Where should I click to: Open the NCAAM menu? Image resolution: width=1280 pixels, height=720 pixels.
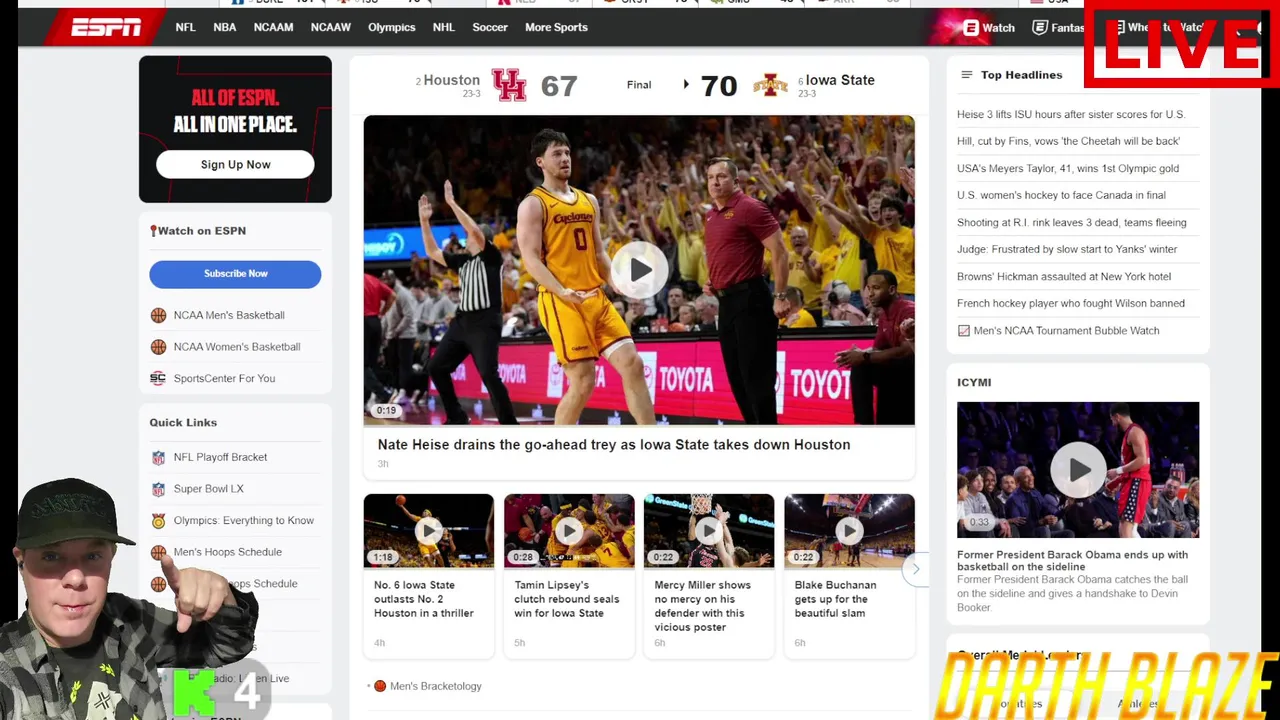point(273,27)
